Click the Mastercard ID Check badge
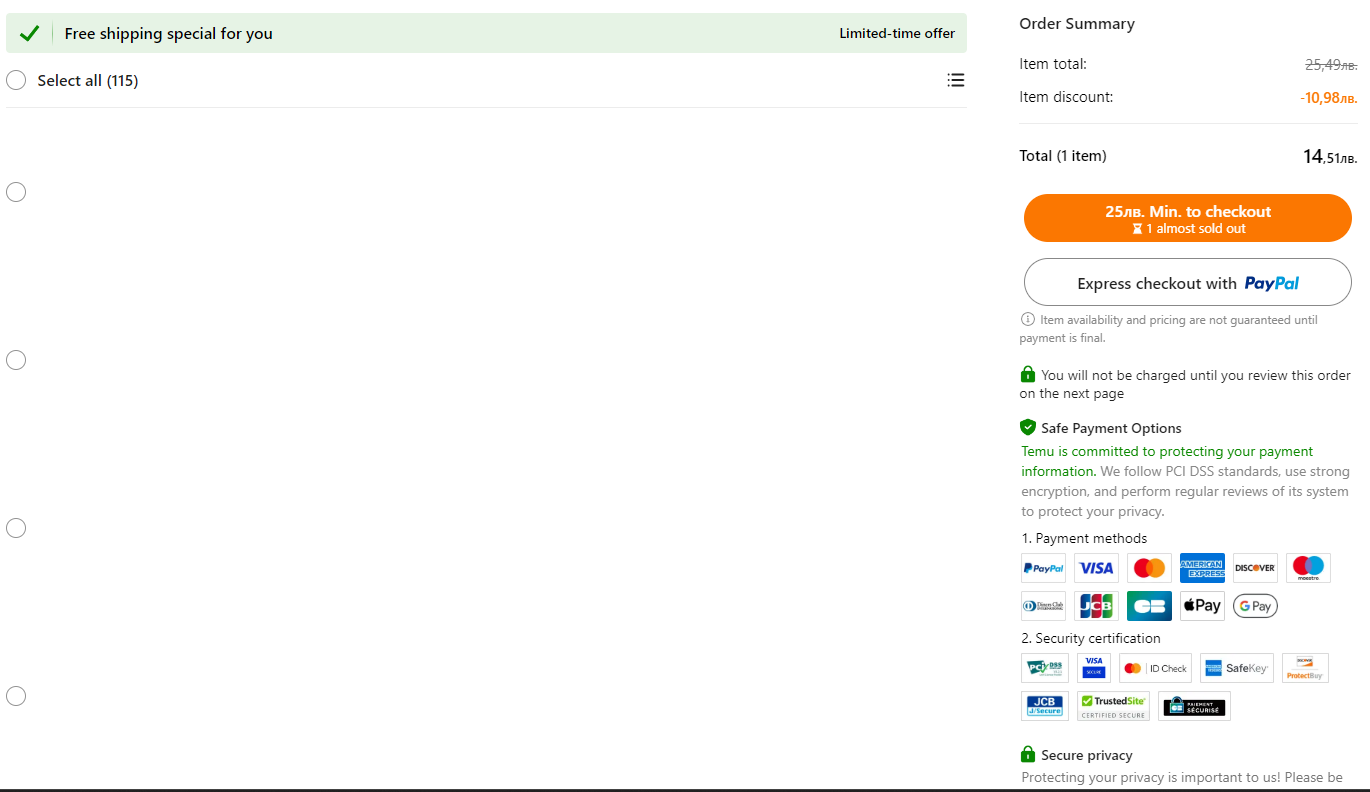The height and width of the screenshot is (792, 1370). [x=1154, y=668]
